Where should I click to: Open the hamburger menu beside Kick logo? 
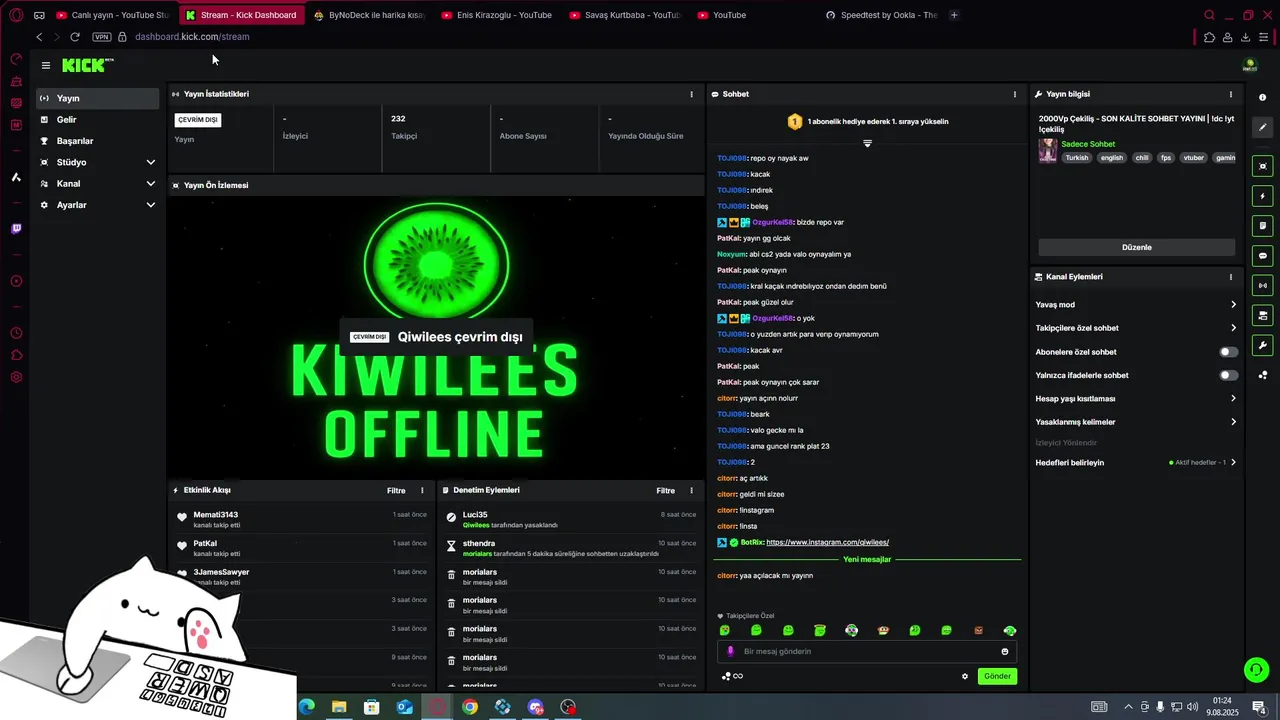pos(45,65)
